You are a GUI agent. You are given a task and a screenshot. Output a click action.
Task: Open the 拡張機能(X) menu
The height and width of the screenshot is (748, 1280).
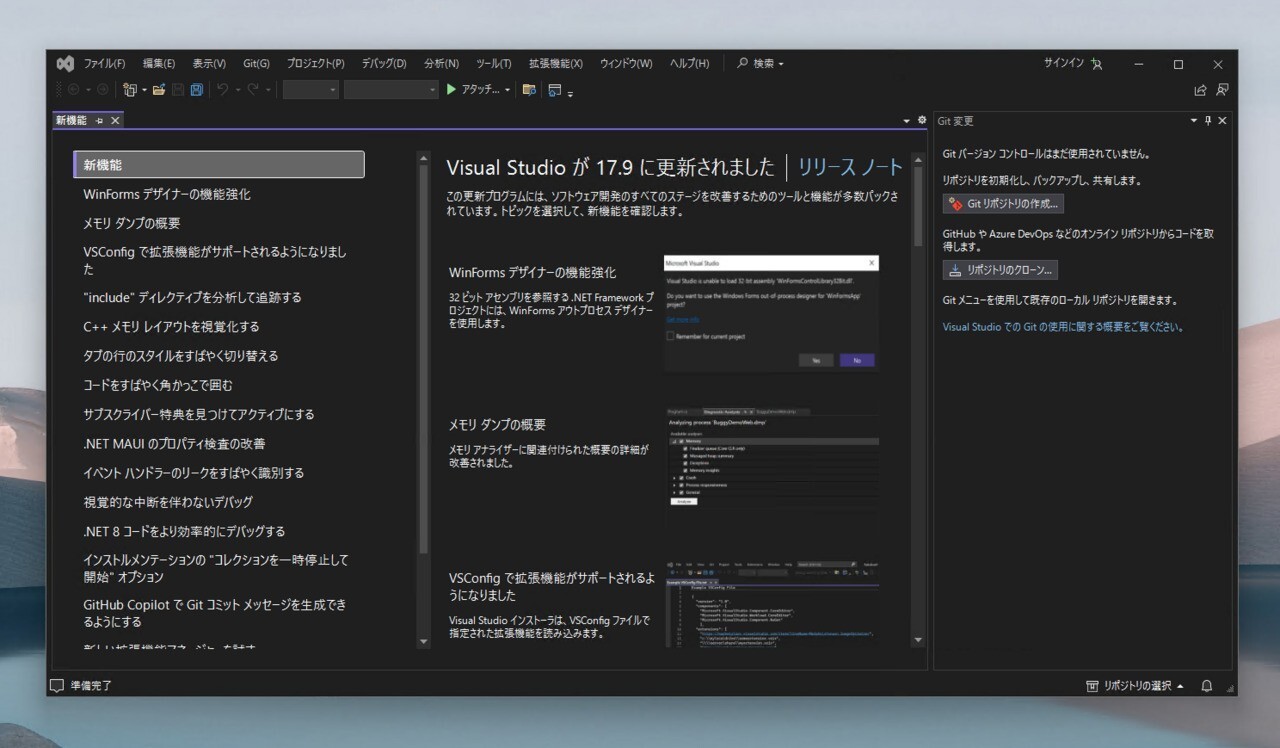tap(557, 63)
